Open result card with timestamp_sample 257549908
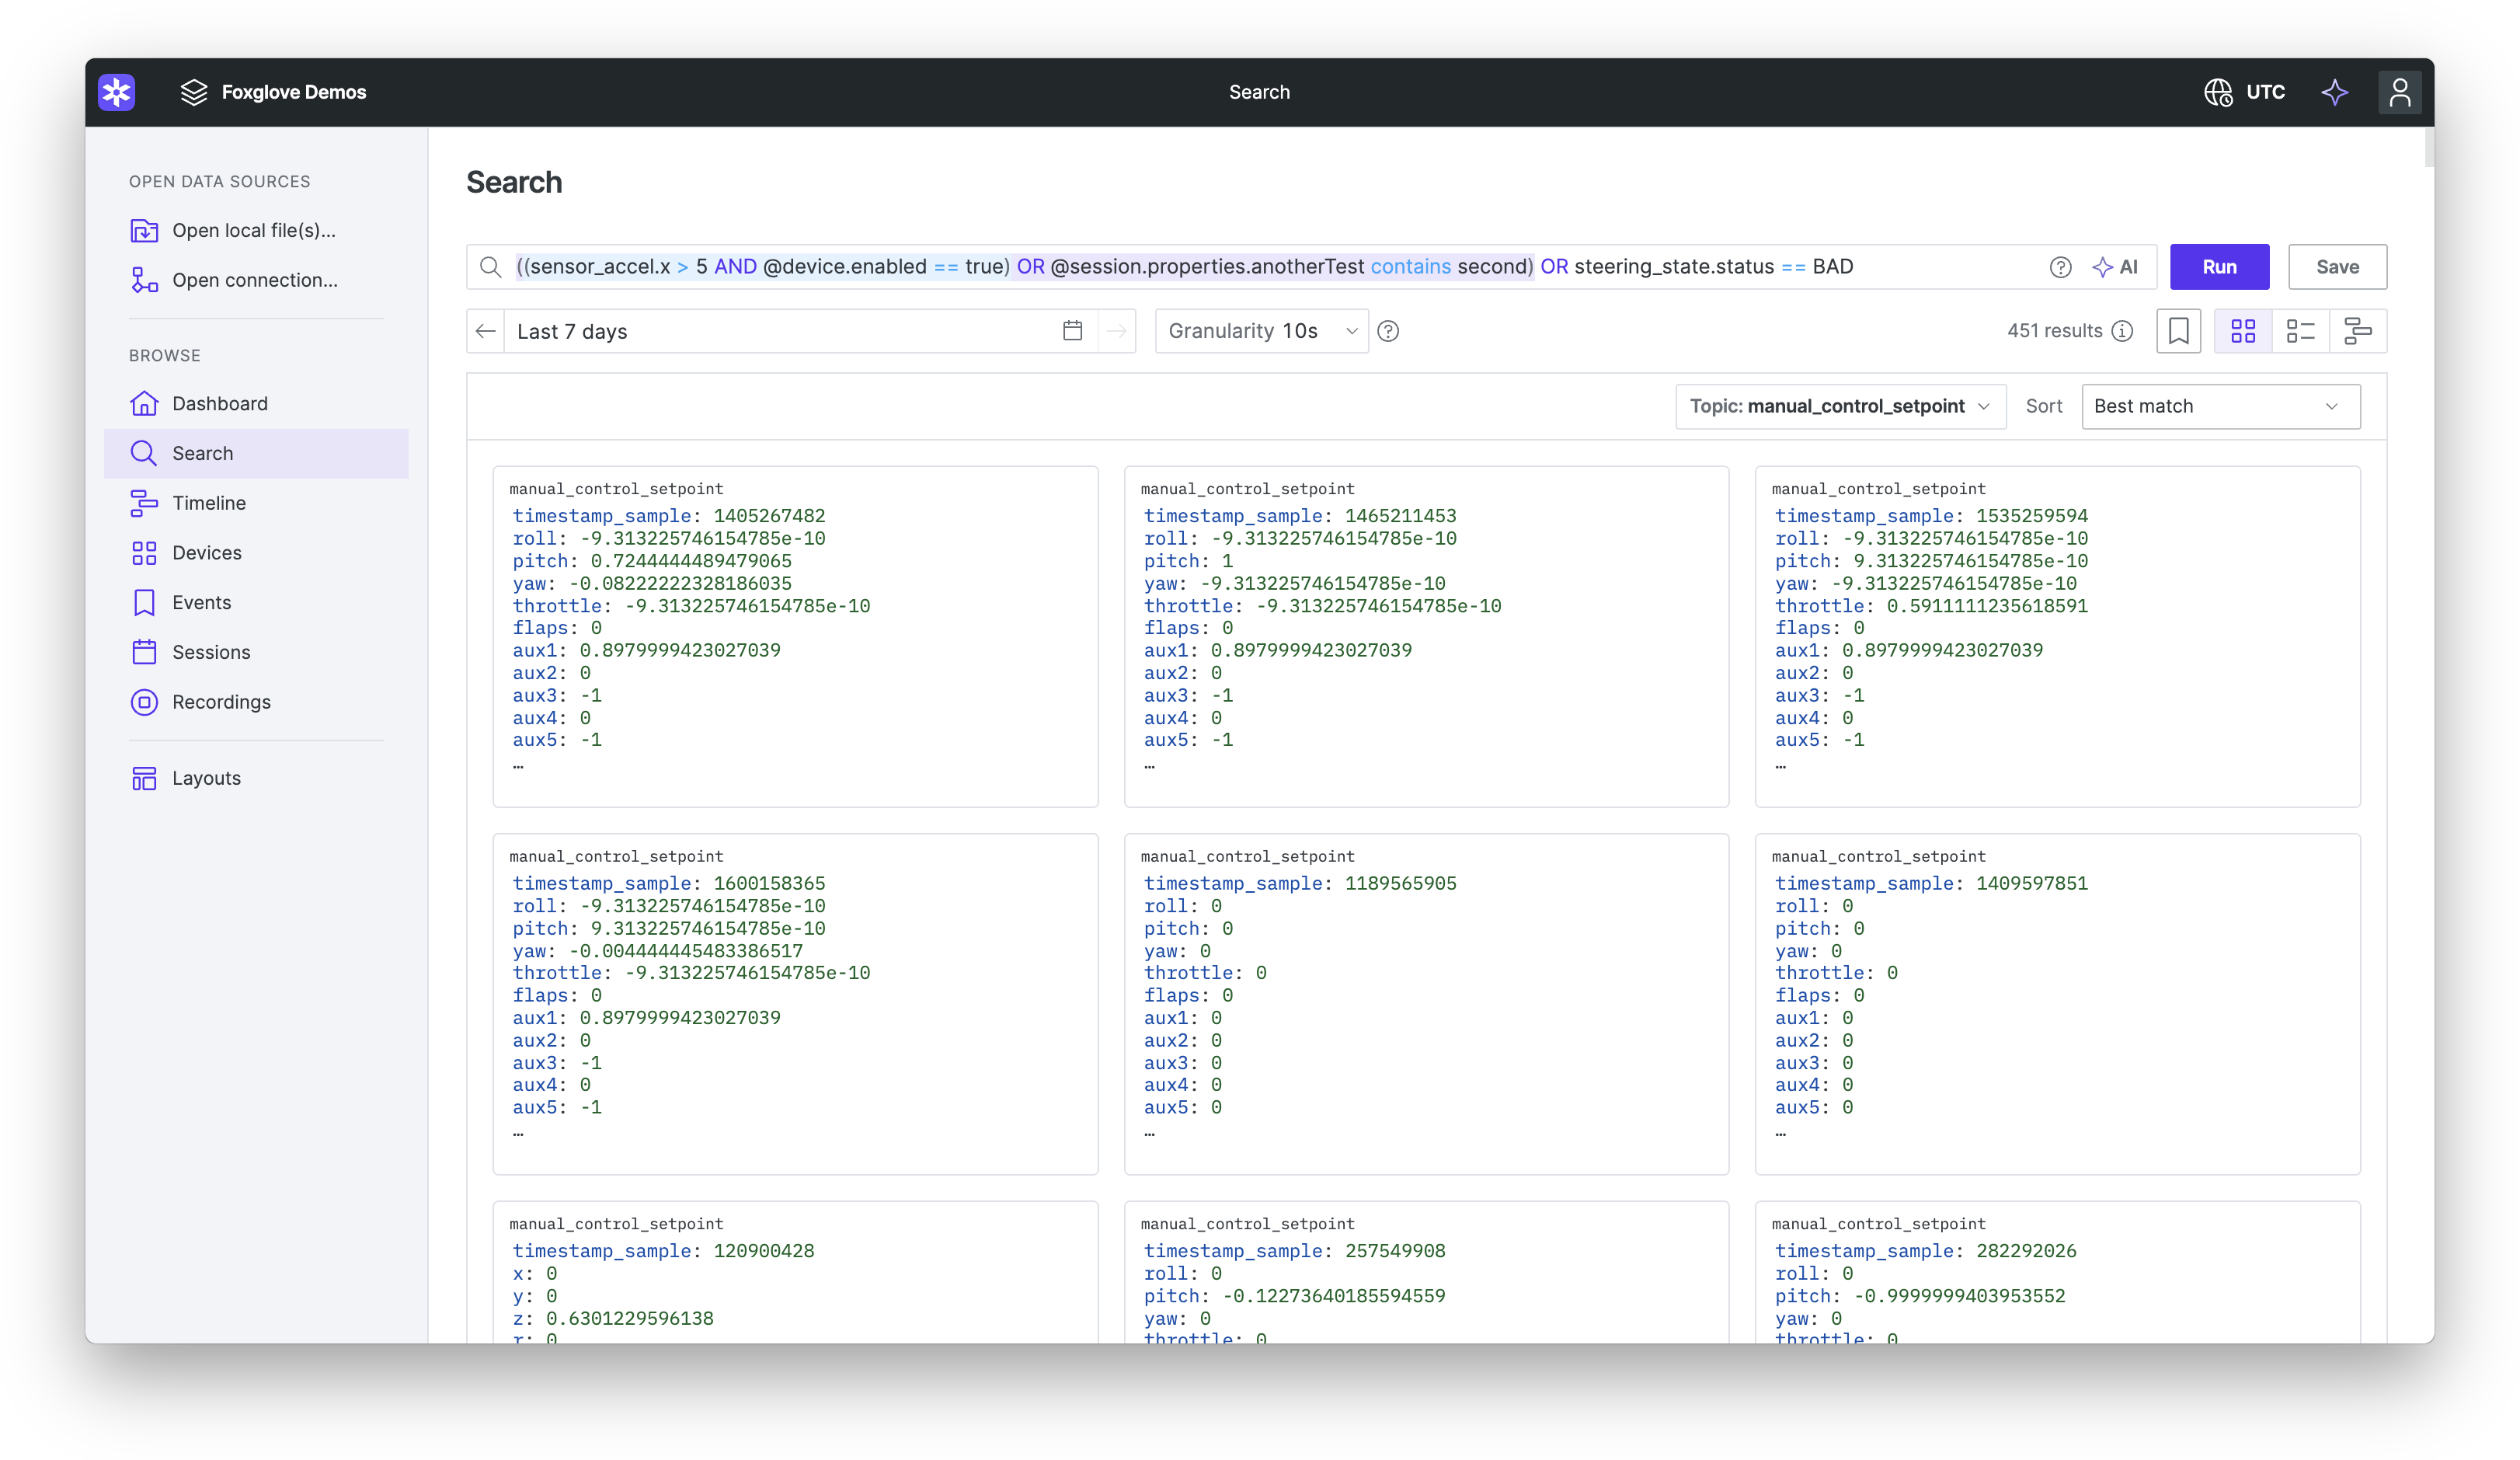Viewport: 2520px width, 1460px height. tap(1426, 1272)
